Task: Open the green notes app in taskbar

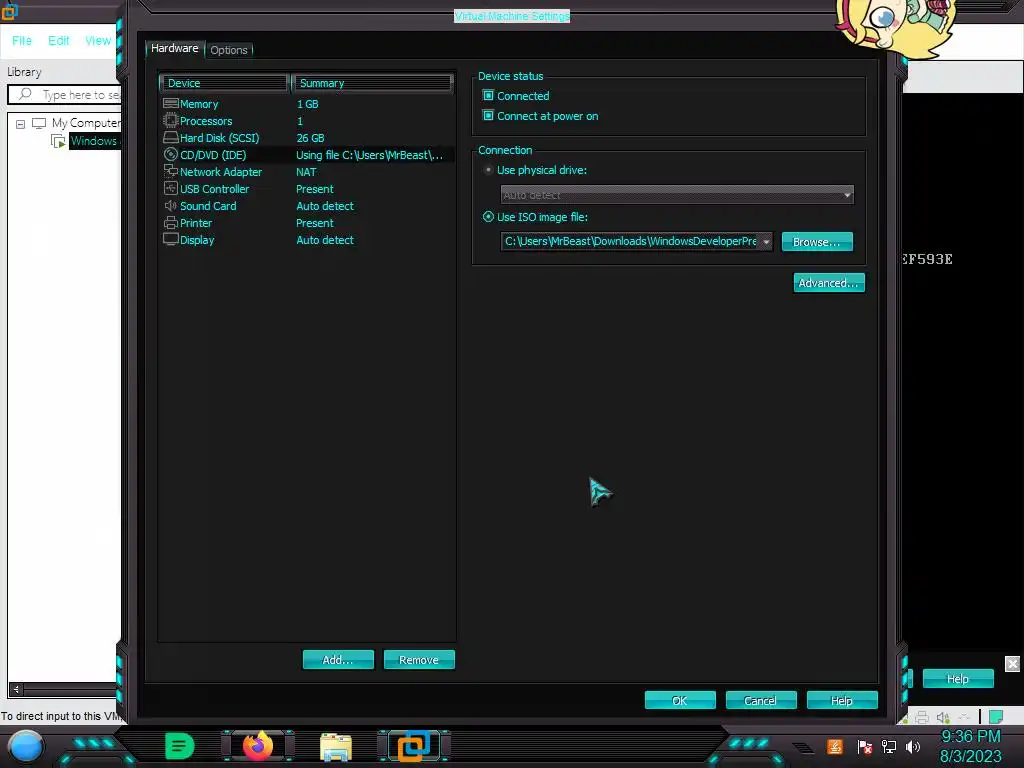Action: pyautogui.click(x=180, y=746)
